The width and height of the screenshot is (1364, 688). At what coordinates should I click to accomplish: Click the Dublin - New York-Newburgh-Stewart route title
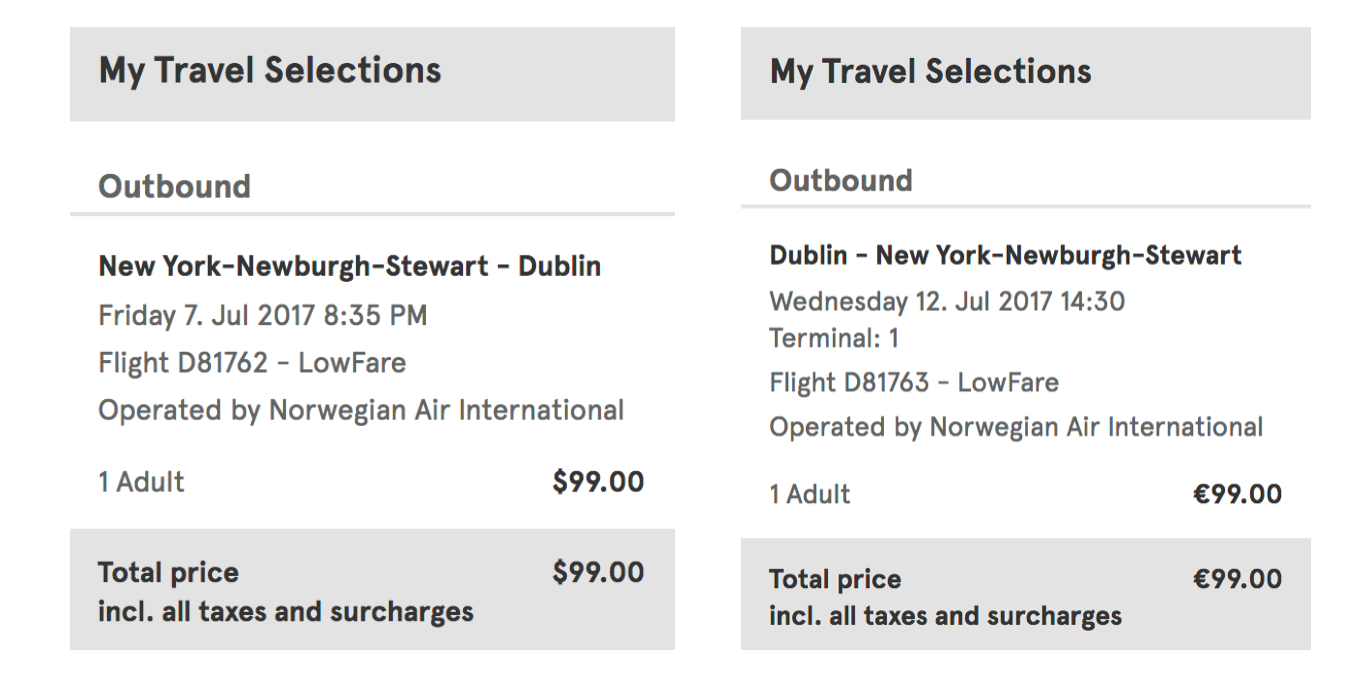coord(1005,255)
